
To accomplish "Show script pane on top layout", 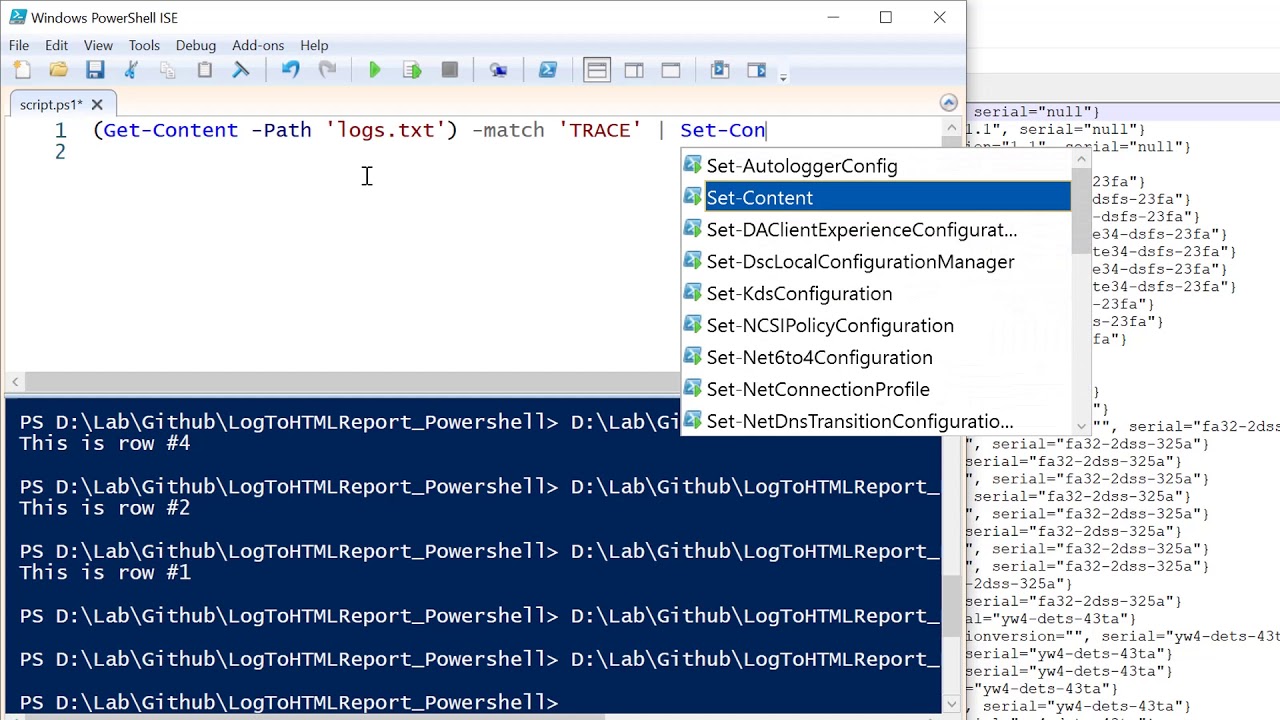I will [x=597, y=70].
